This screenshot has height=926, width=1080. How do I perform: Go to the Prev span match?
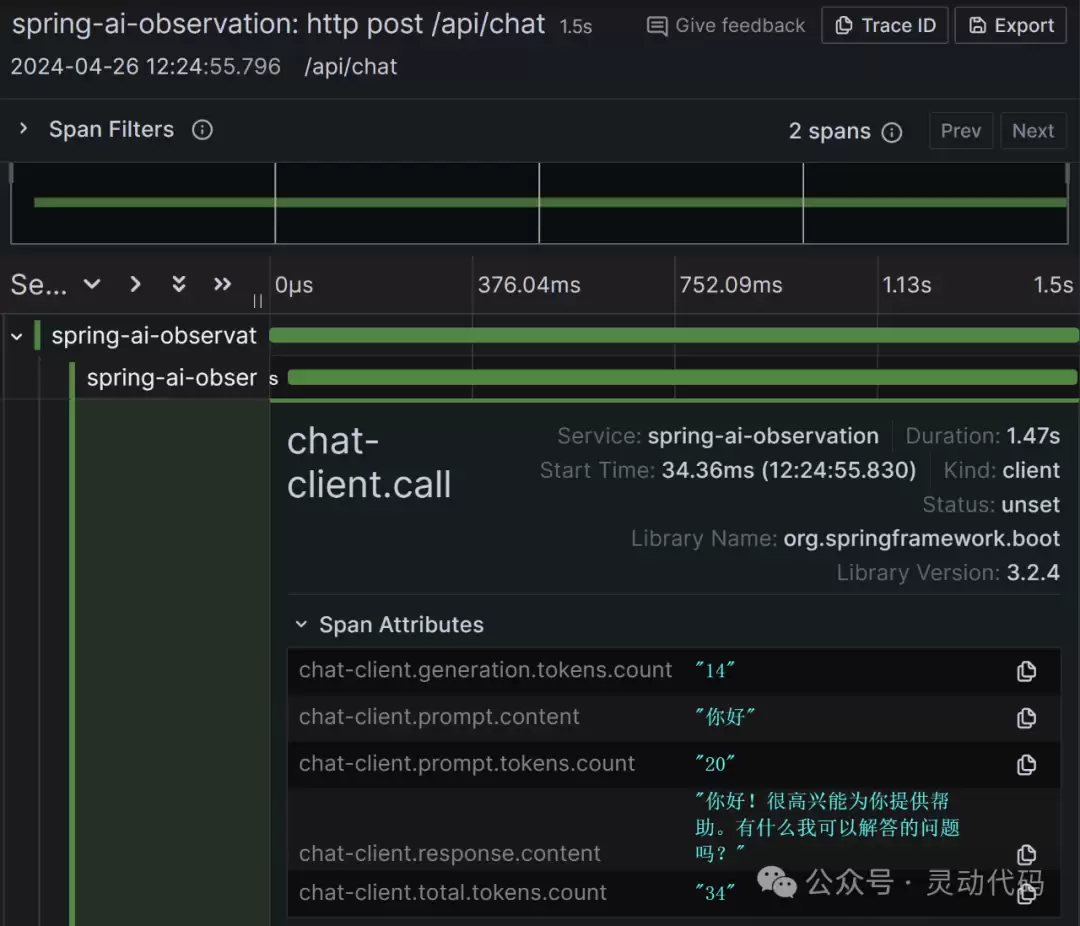(x=961, y=131)
